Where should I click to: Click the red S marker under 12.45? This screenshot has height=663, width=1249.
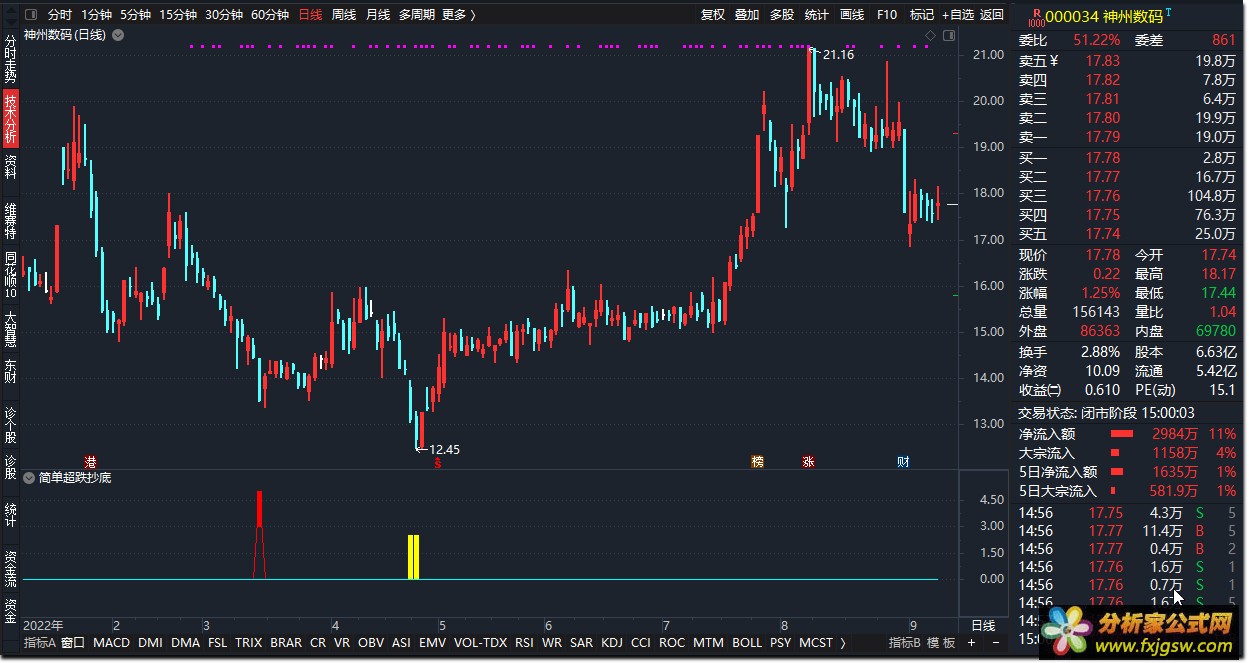point(437,463)
